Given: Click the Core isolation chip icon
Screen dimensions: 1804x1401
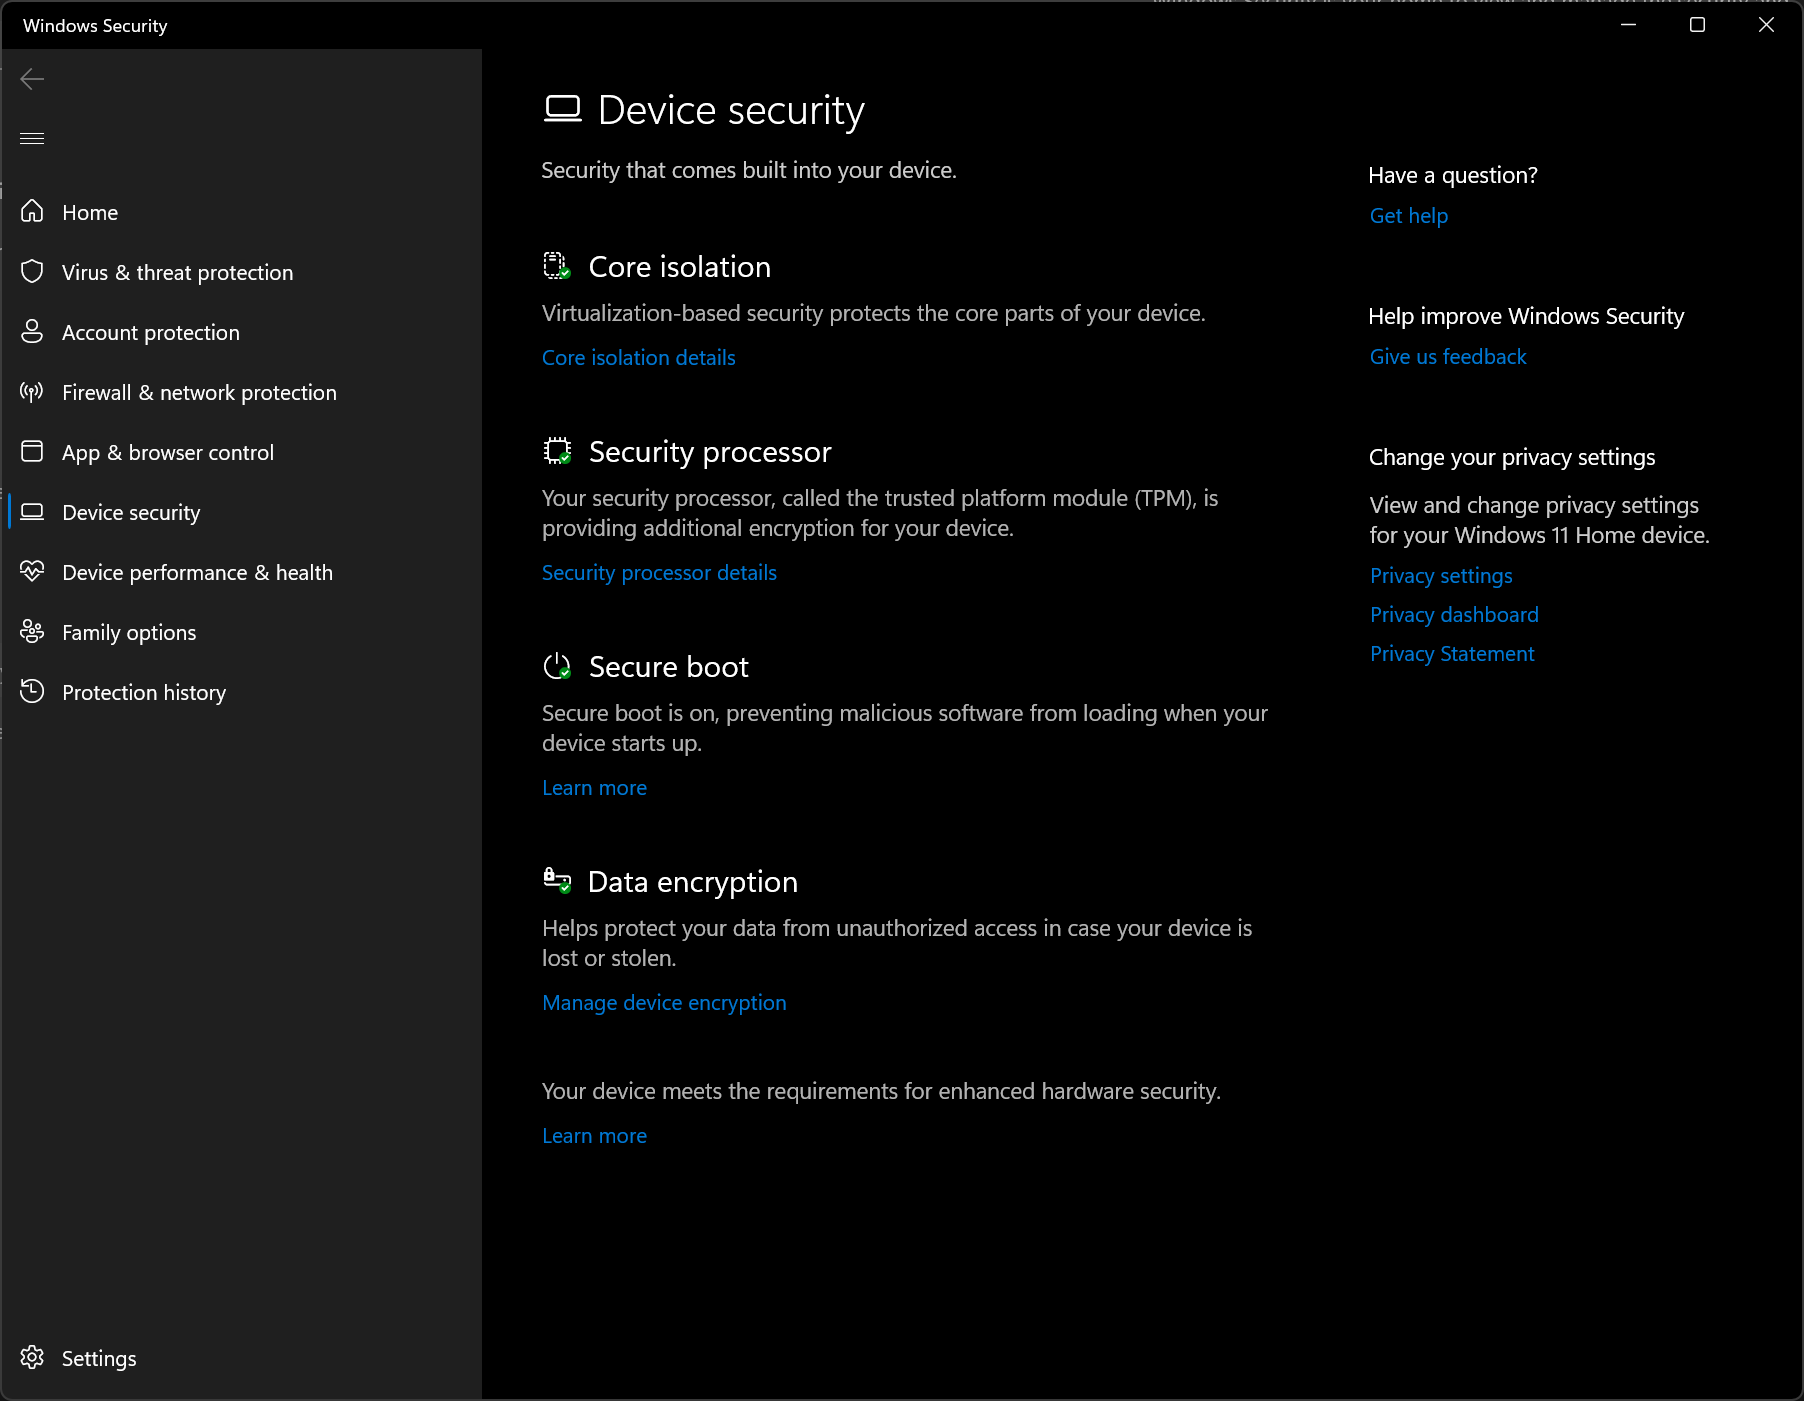Looking at the screenshot, I should 557,266.
